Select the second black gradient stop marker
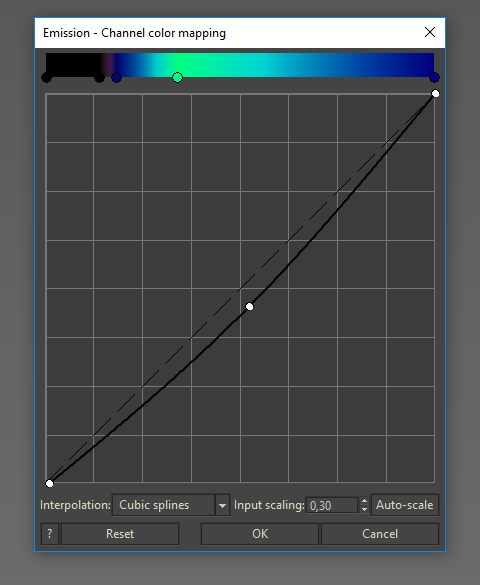 coord(99,78)
